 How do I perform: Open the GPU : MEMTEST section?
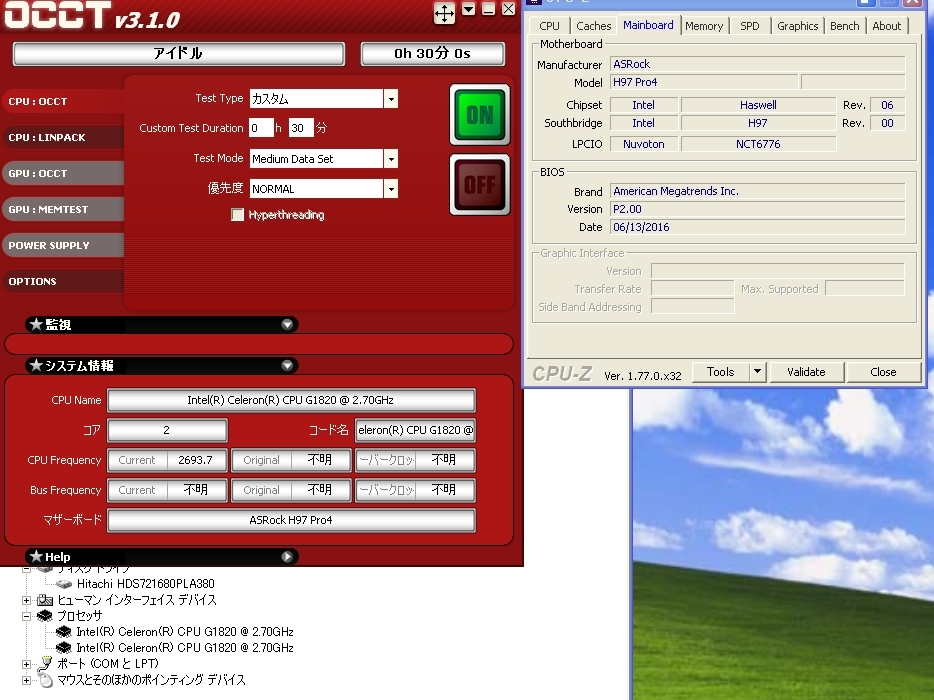63,209
